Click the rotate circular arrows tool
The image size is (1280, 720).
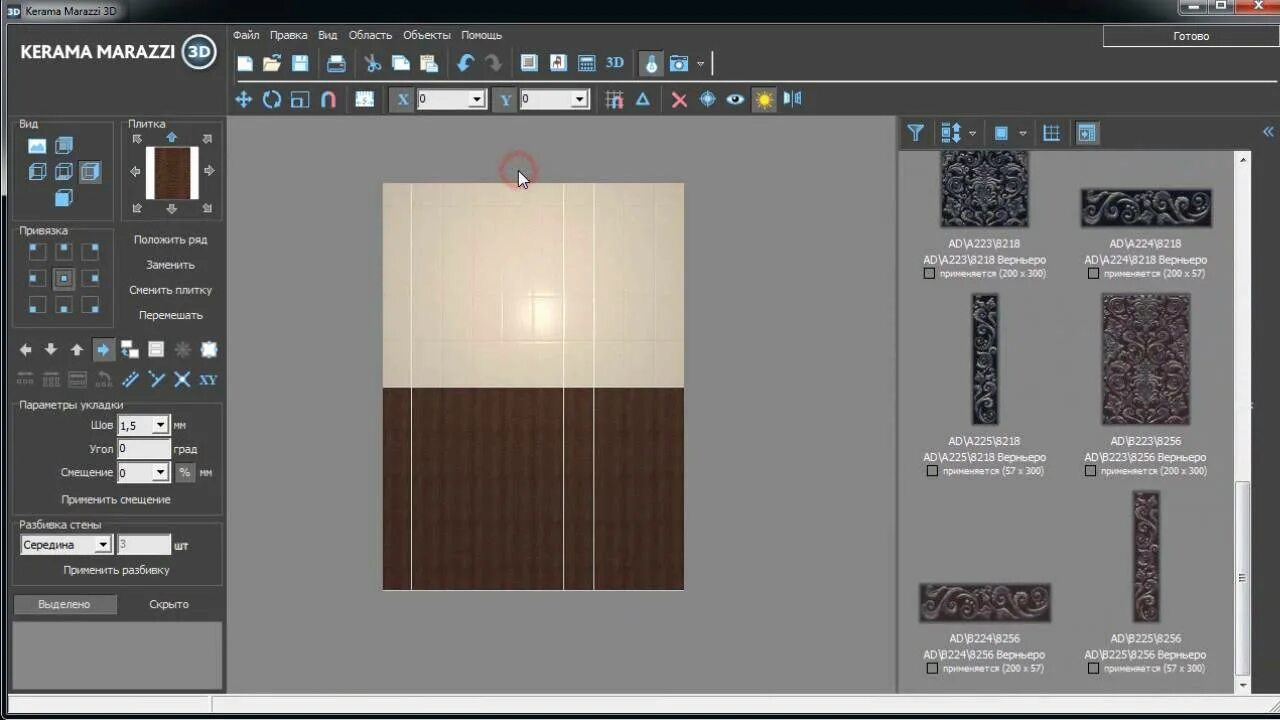coord(272,99)
